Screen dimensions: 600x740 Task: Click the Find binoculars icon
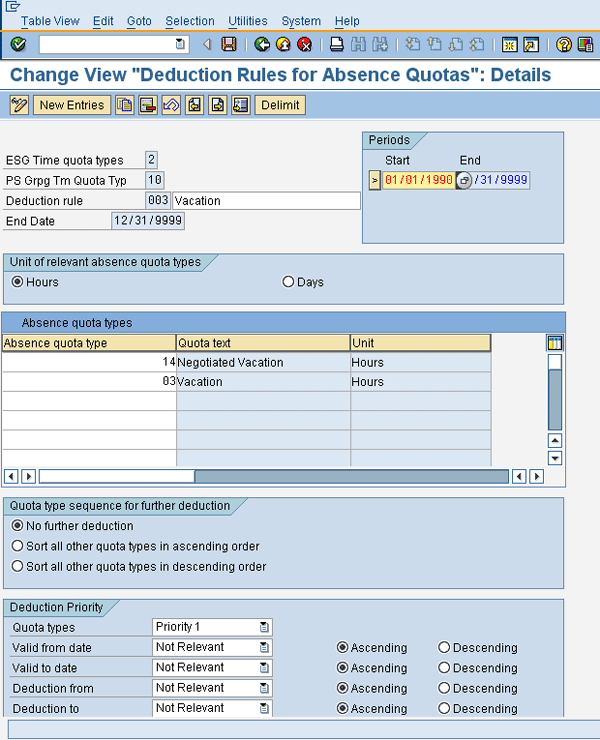point(358,44)
